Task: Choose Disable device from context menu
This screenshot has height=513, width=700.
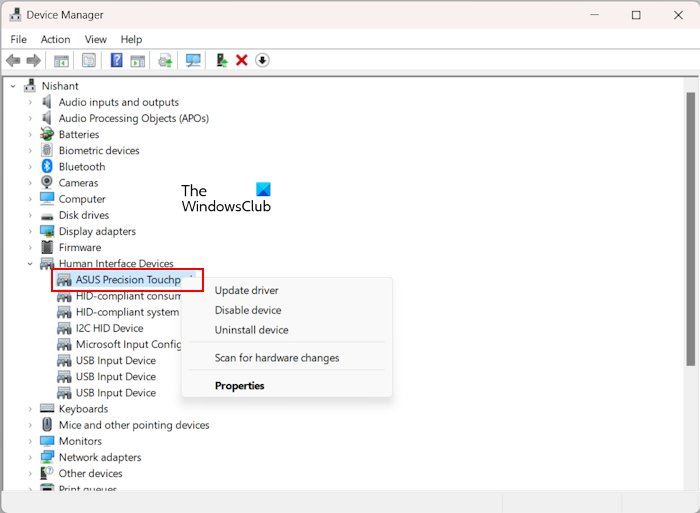Action: tap(248, 310)
